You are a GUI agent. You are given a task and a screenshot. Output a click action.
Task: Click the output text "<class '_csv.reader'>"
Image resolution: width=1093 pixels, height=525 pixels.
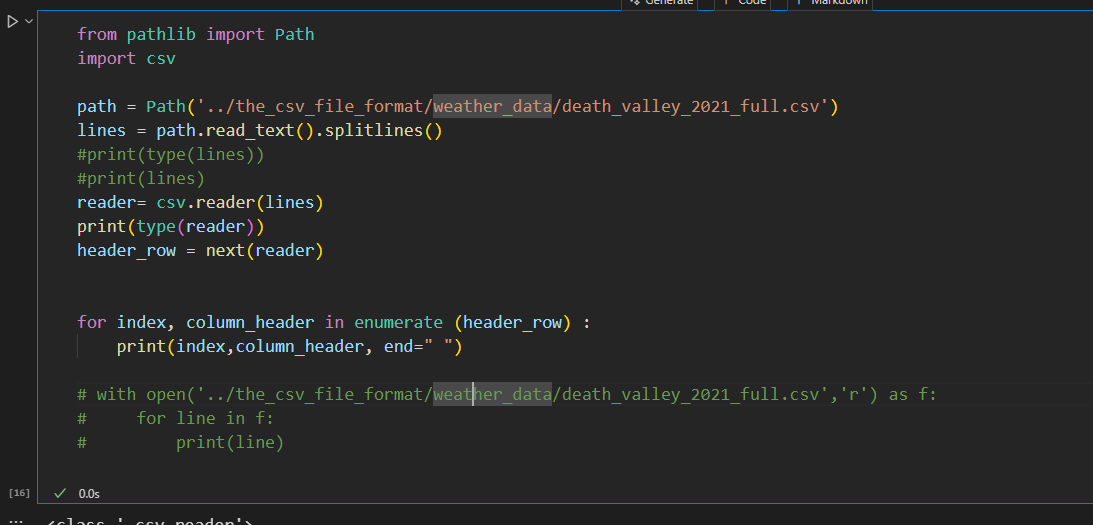coord(151,522)
